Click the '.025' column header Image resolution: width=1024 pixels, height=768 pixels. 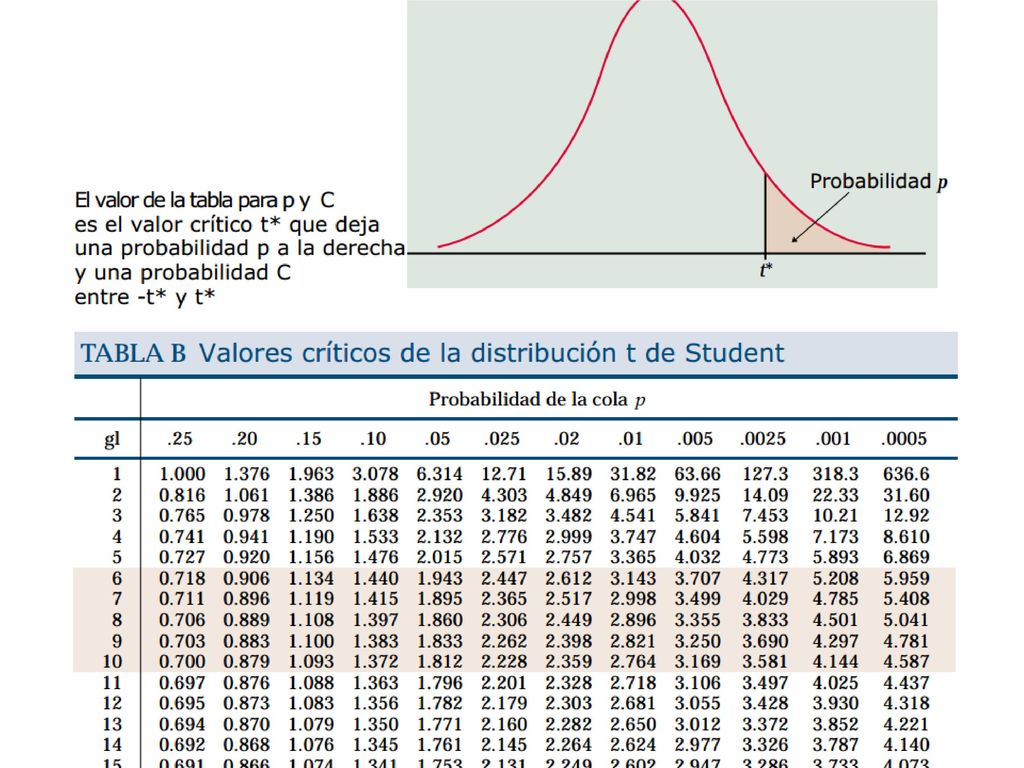click(502, 439)
